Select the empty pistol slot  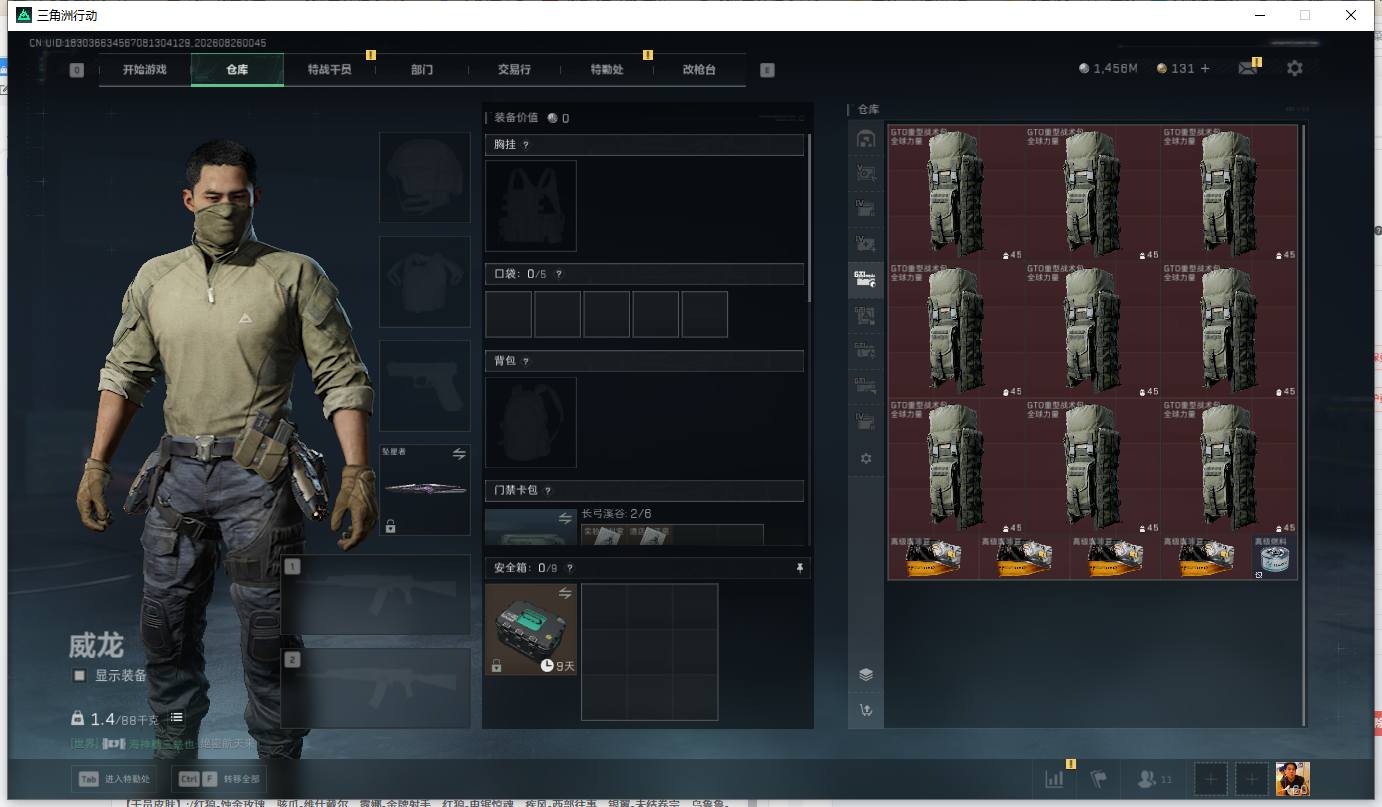(425, 385)
